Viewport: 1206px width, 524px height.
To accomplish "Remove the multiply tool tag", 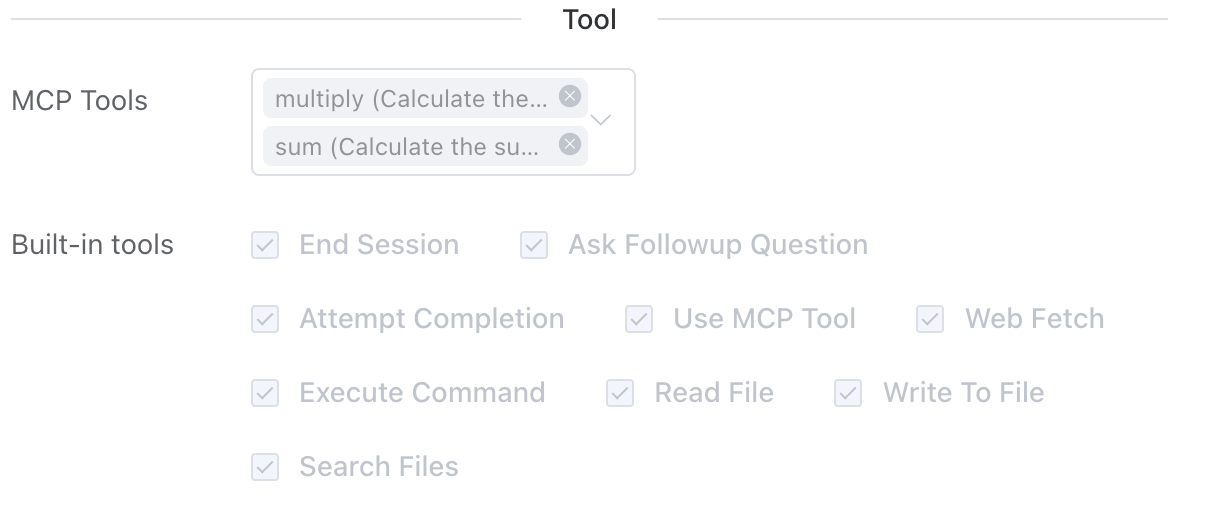I will point(569,97).
